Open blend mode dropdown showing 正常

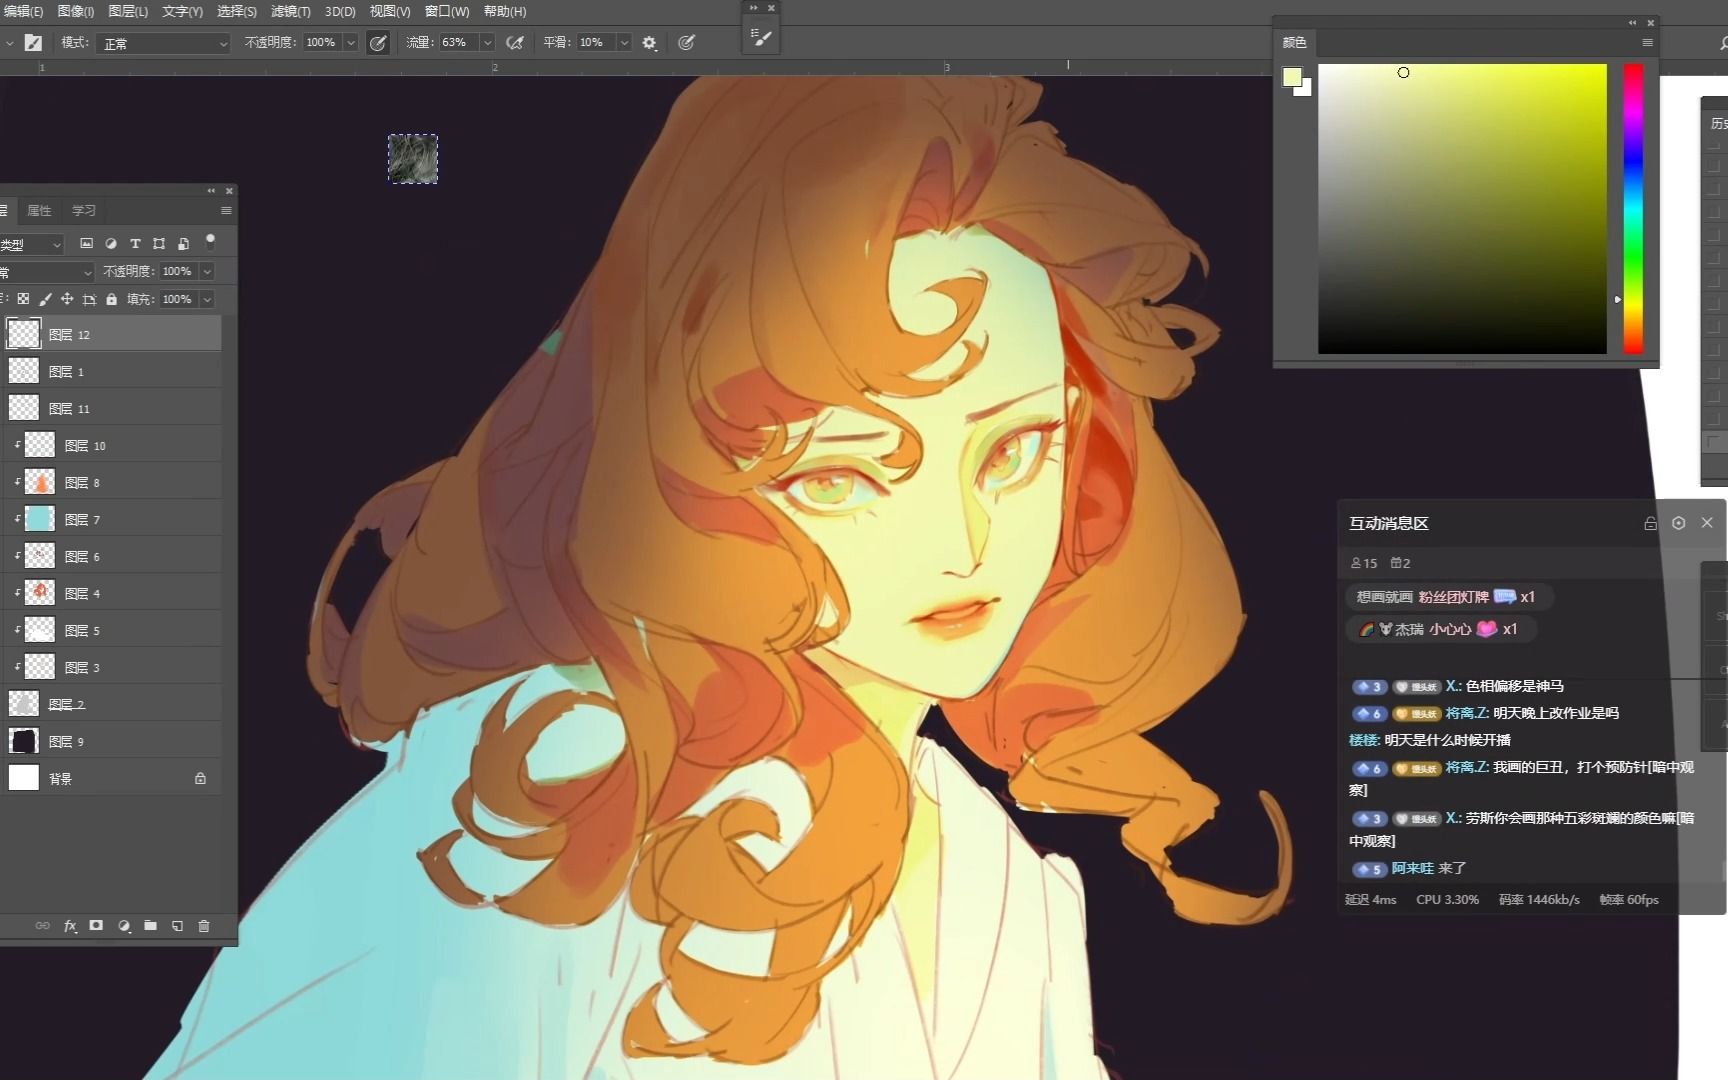tap(164, 43)
